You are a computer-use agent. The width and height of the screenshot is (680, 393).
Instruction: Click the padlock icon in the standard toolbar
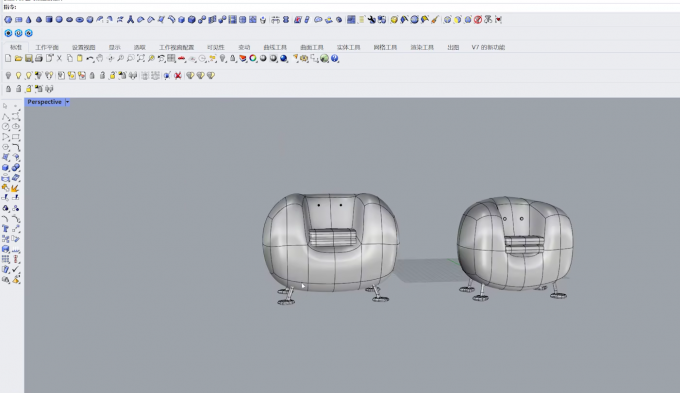pyautogui.click(x=233, y=58)
